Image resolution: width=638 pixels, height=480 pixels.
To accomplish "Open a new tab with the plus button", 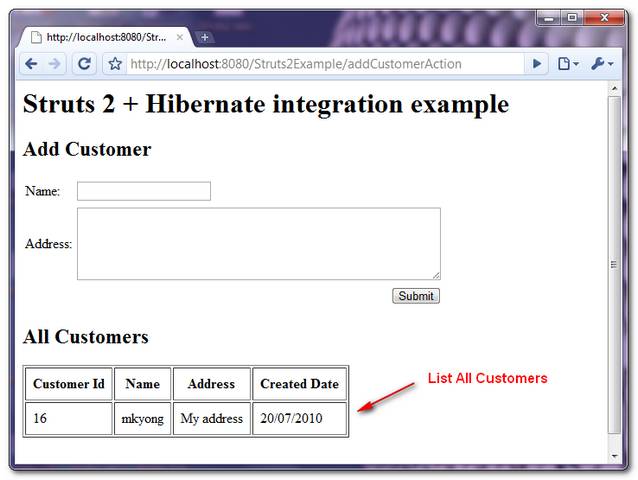I will 205,37.
